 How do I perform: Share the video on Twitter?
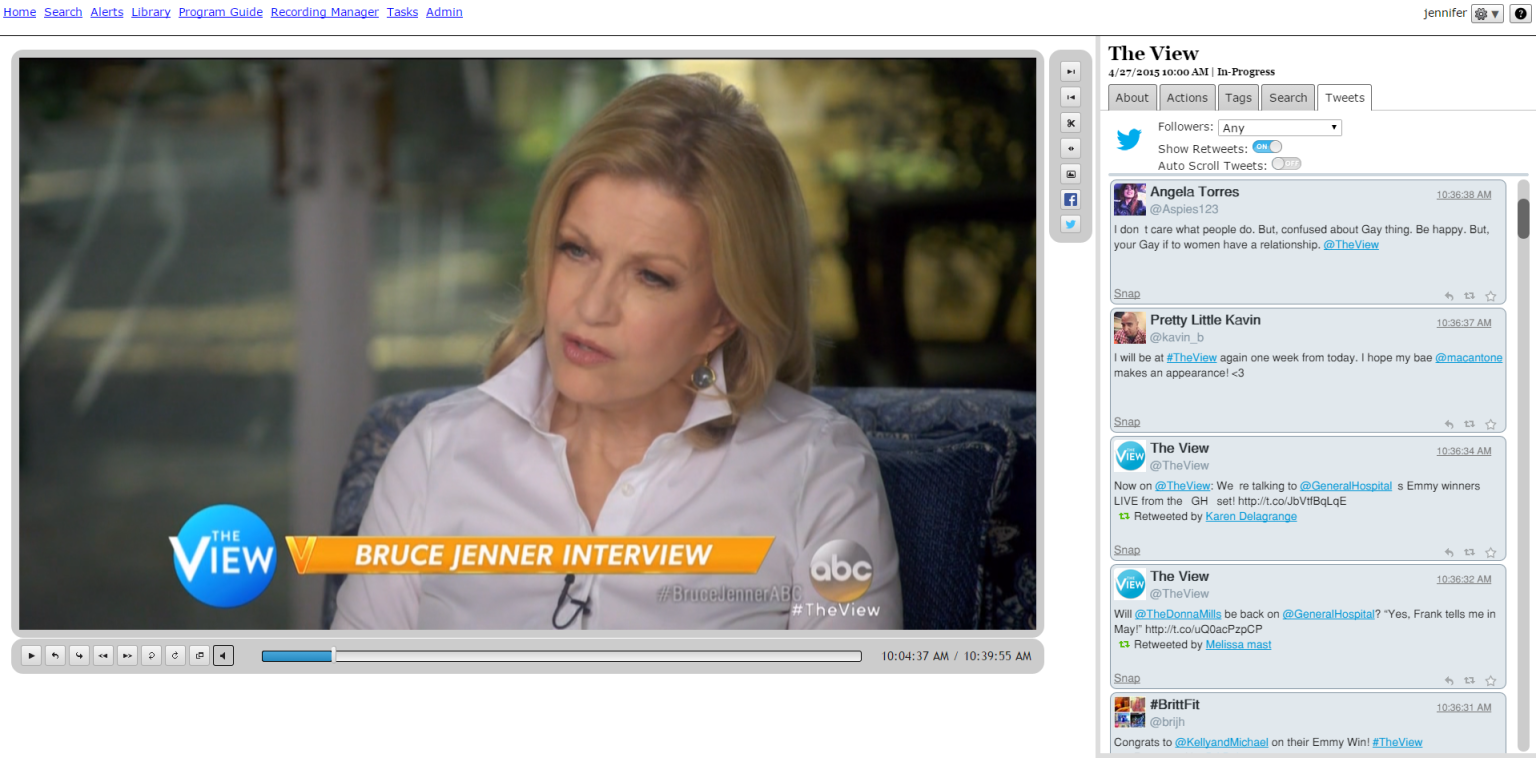click(x=1070, y=225)
